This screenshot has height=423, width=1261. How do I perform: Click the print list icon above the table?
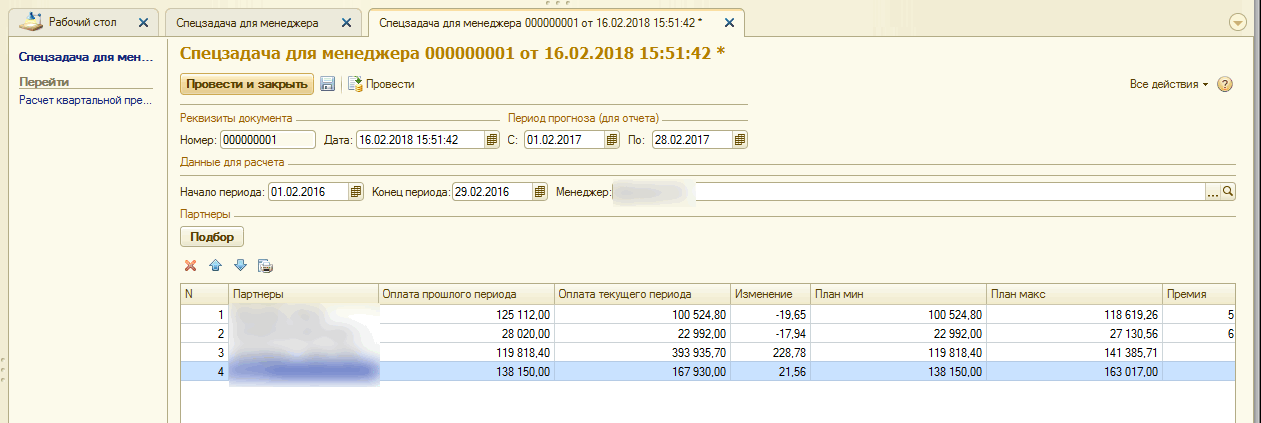tap(265, 266)
